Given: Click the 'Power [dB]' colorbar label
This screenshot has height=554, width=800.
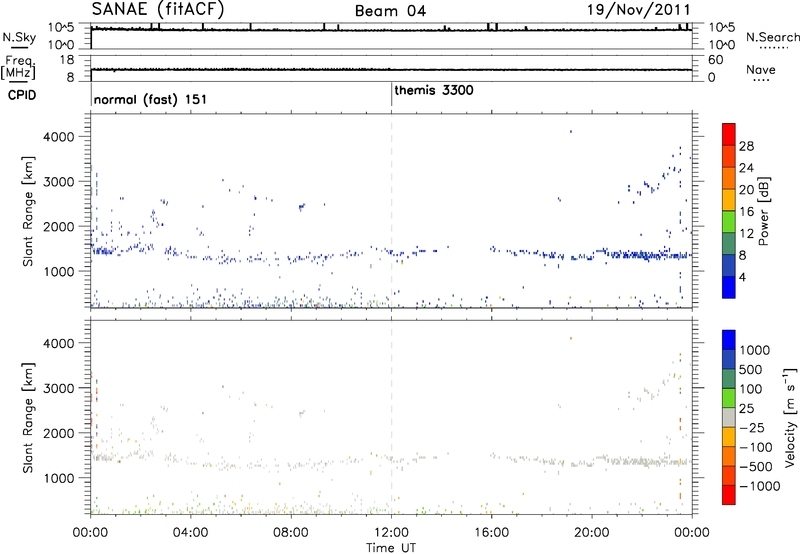Looking at the screenshot, I should (764, 211).
